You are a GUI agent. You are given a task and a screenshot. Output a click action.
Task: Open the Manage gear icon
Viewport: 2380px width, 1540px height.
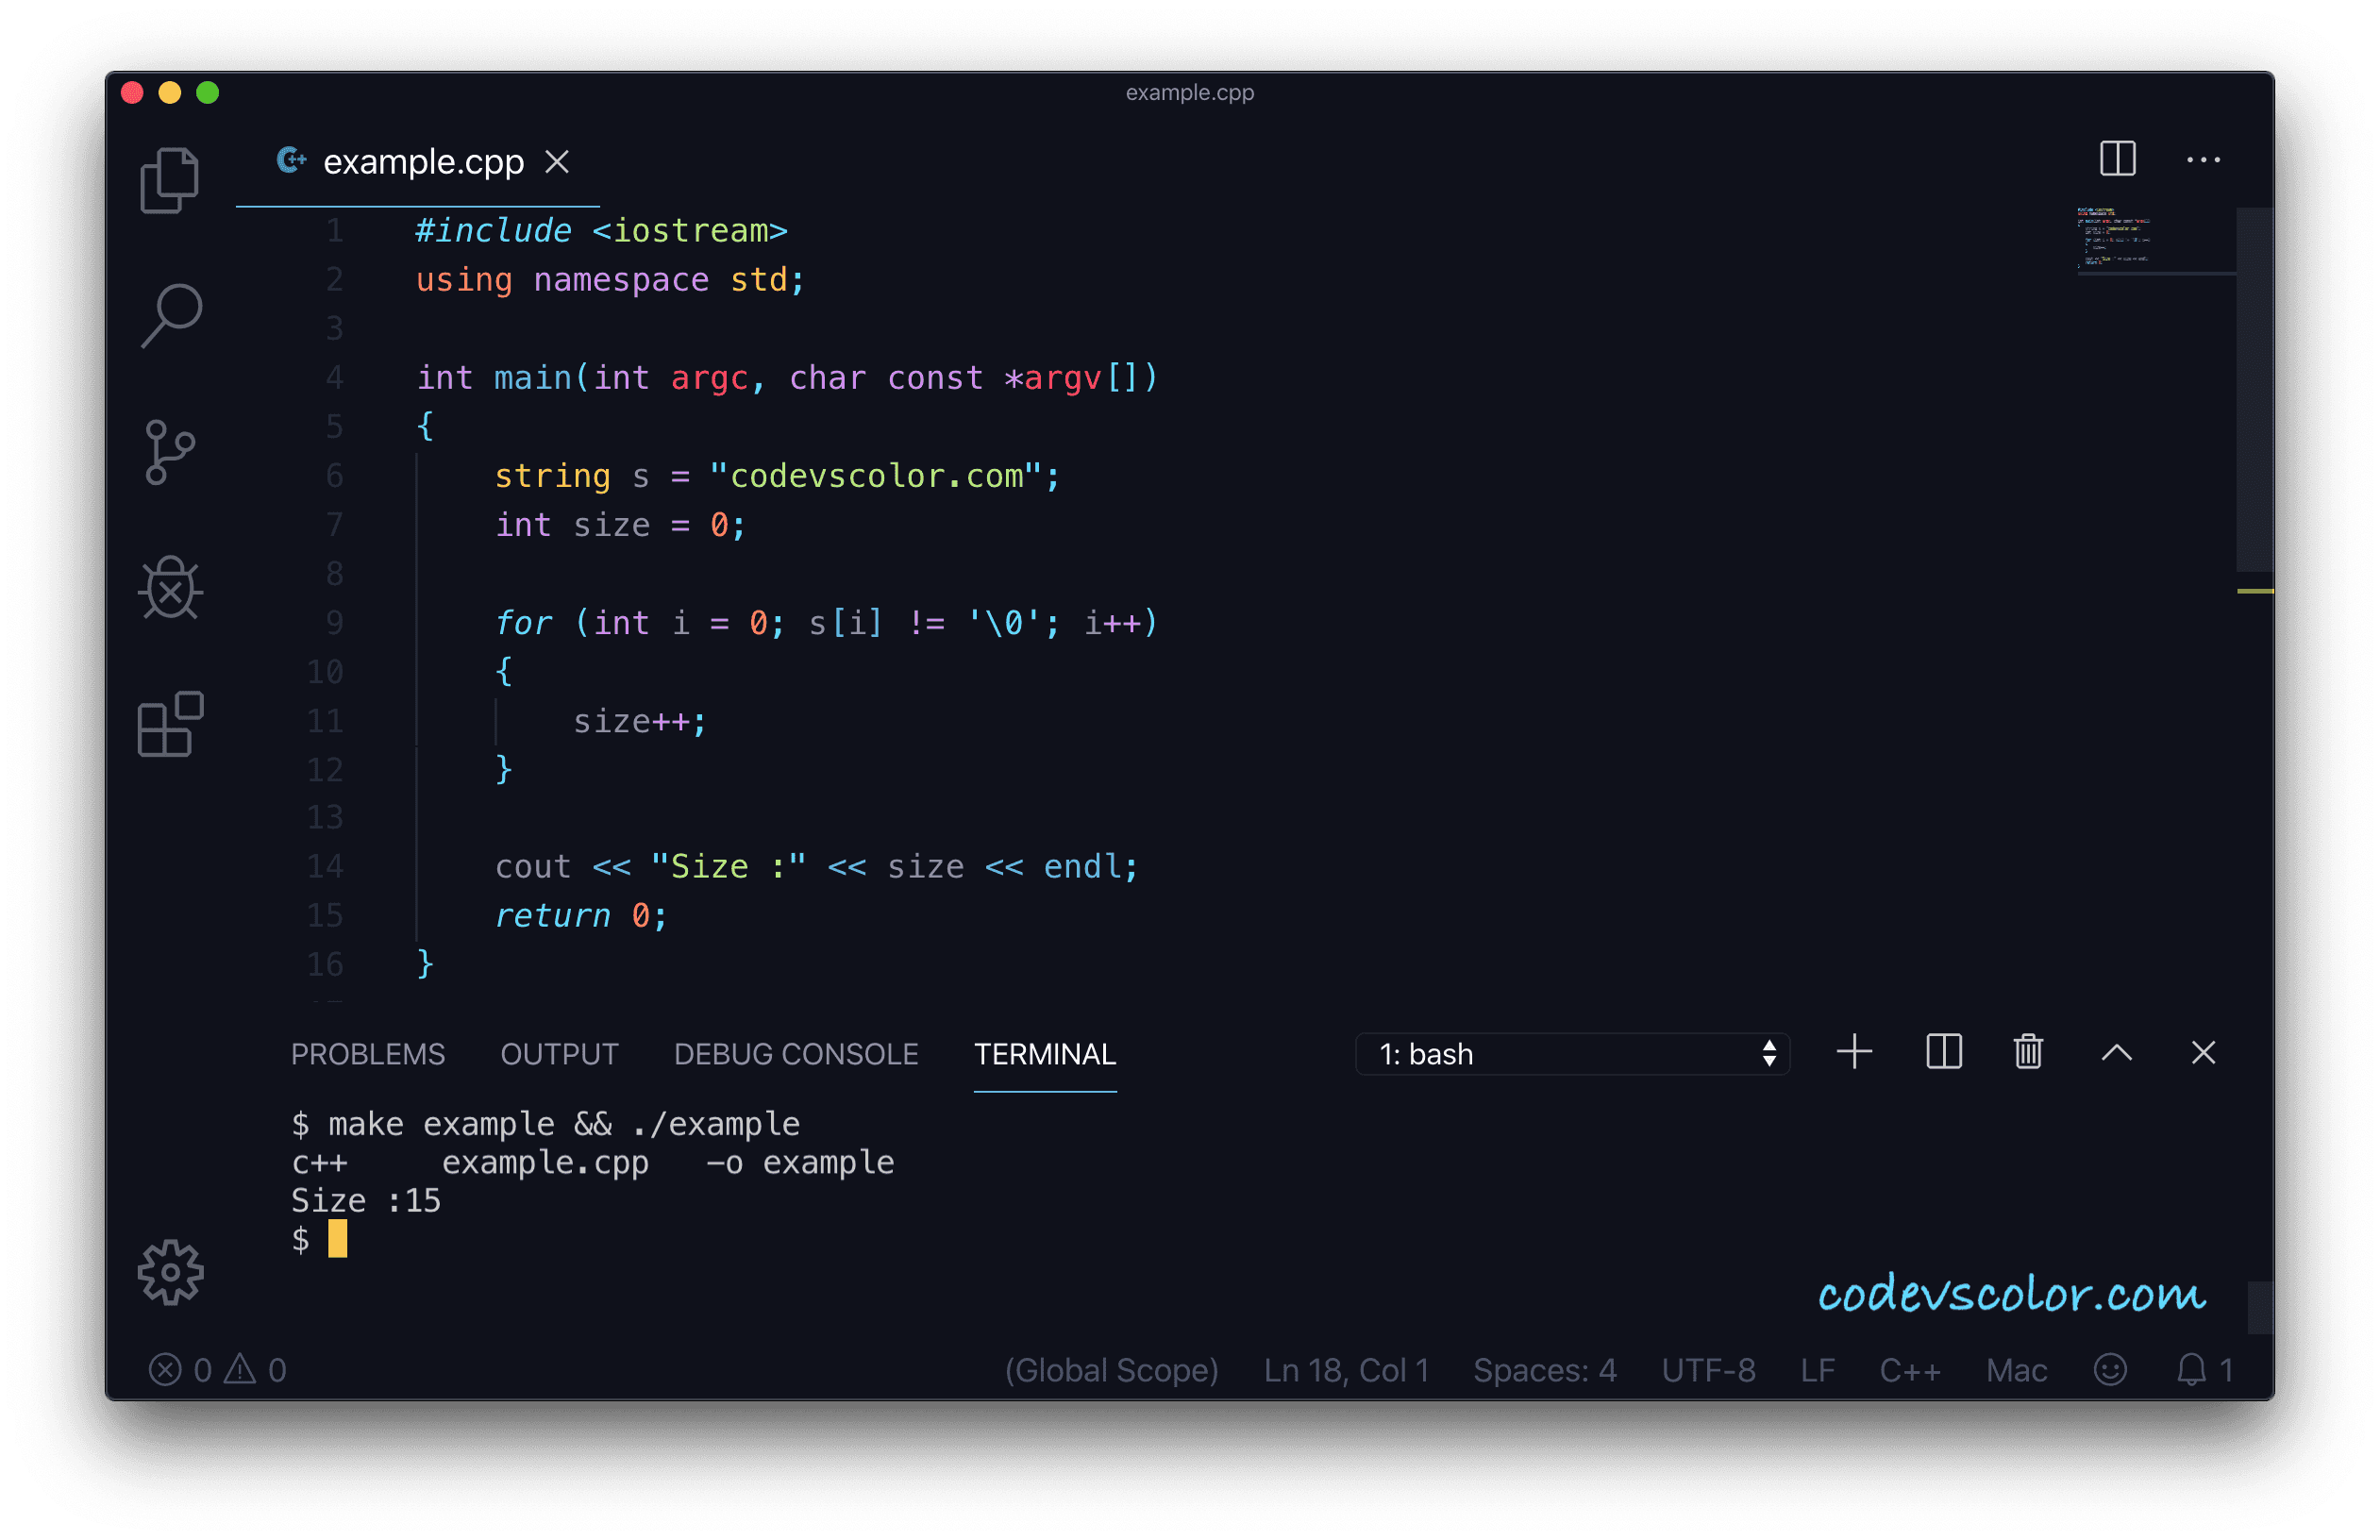[170, 1272]
